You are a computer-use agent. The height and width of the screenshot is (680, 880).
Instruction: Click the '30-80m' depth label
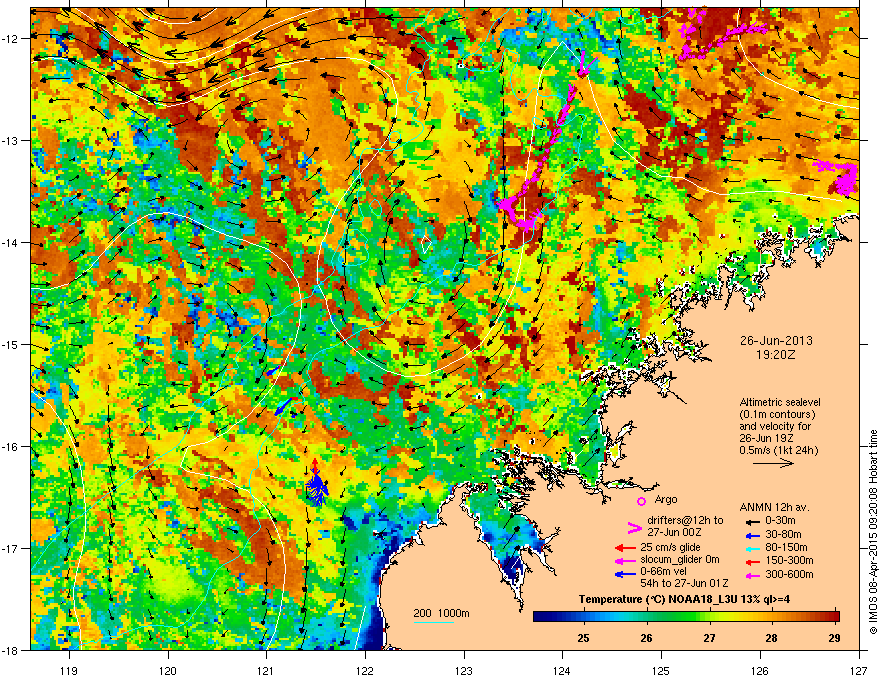783,535
